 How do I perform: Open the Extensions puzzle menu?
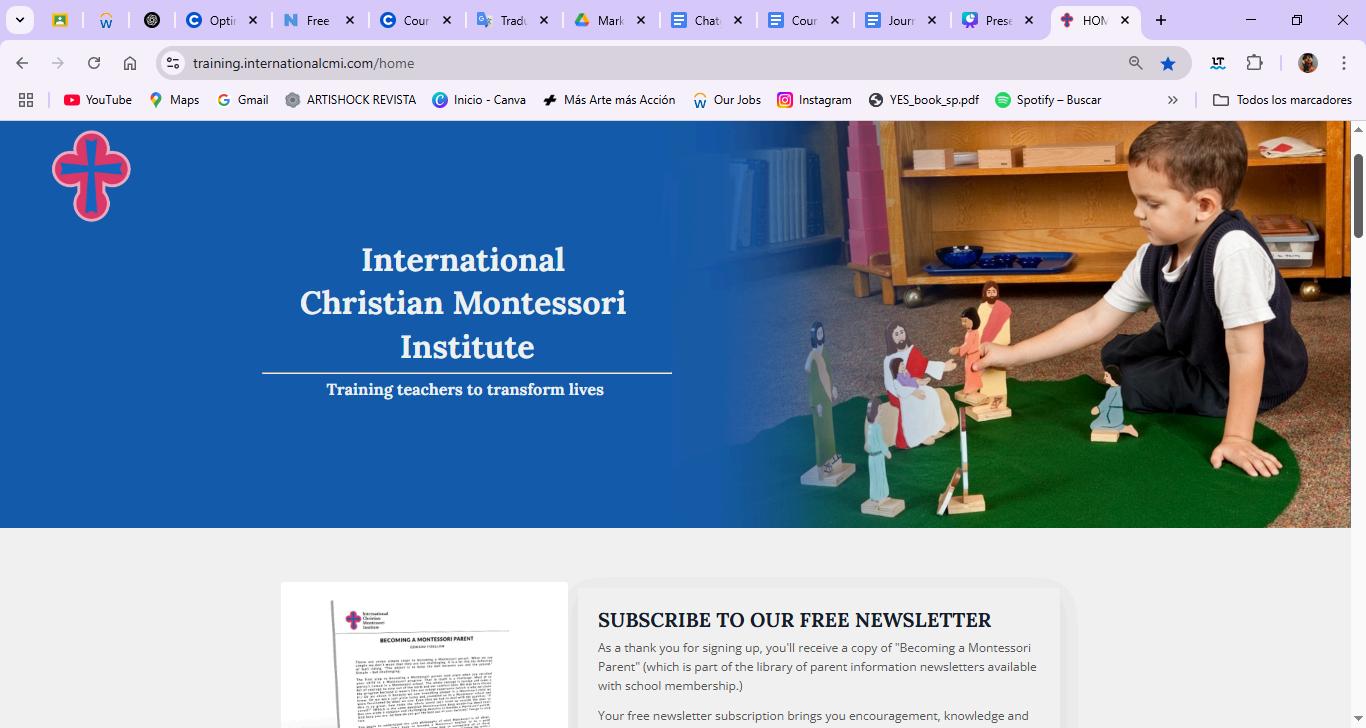[1254, 63]
